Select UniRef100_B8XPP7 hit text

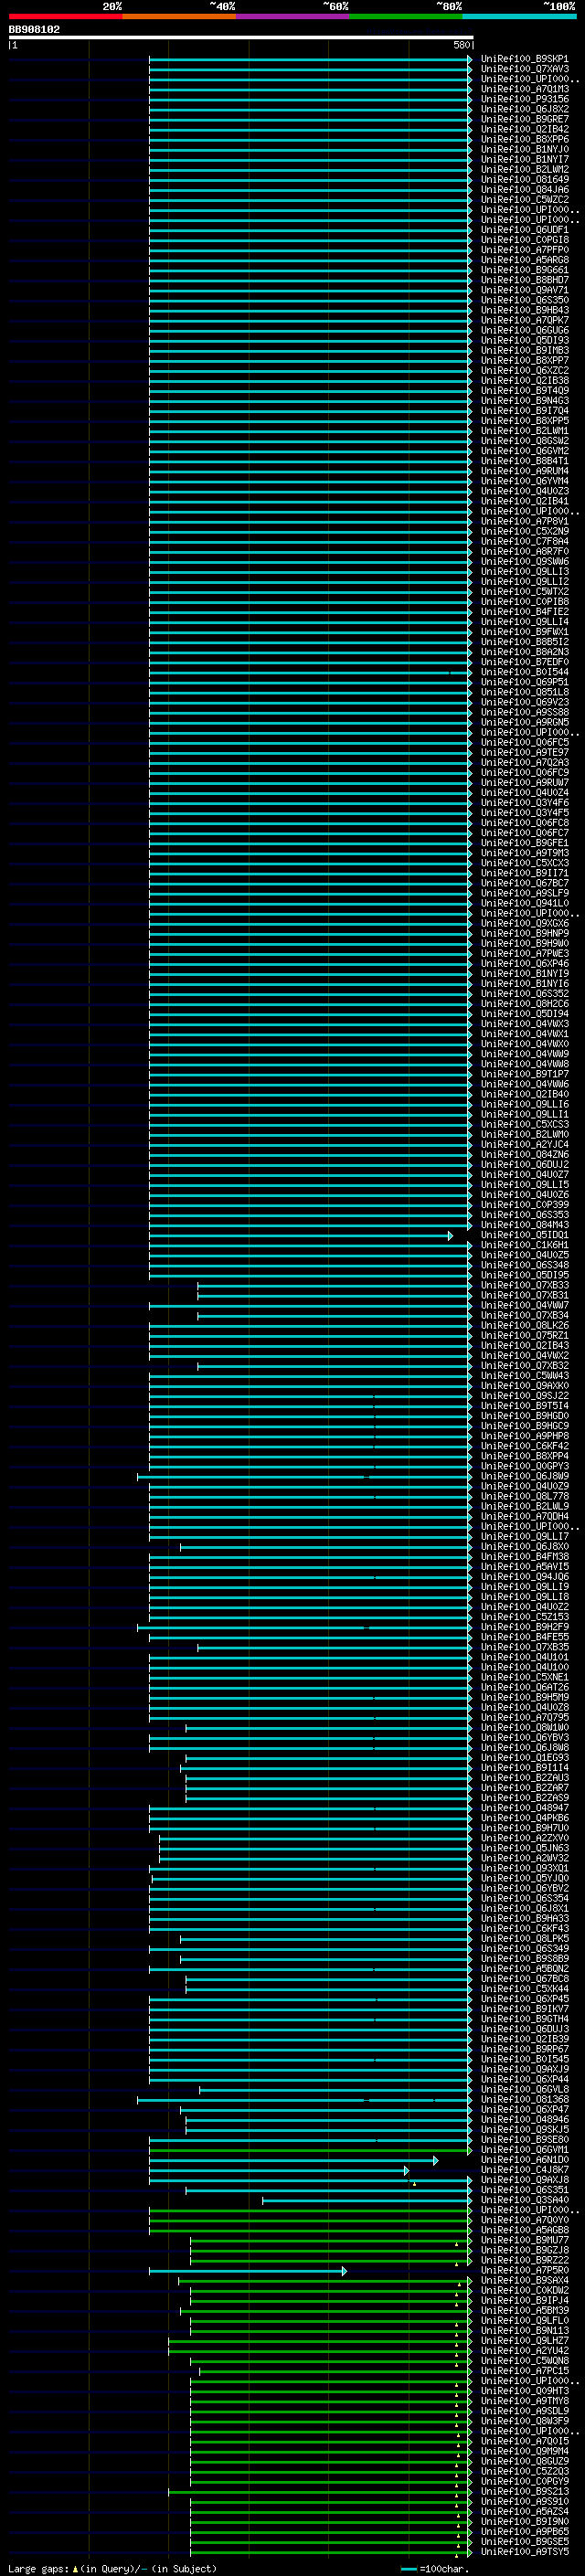pos(525,360)
